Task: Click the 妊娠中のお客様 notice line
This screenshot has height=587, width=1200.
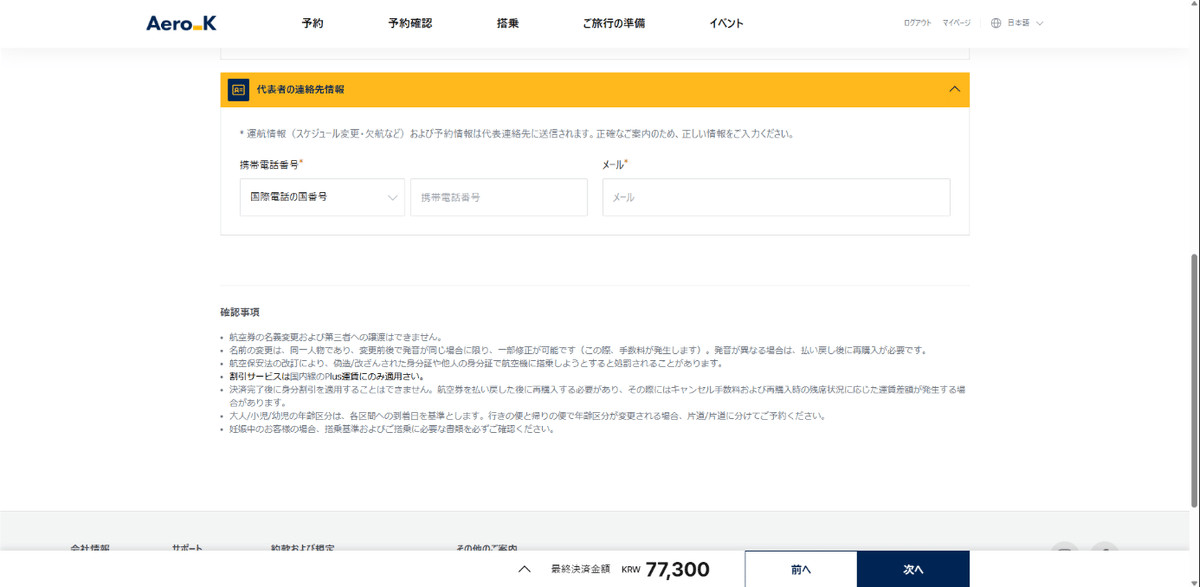Action: (391, 428)
